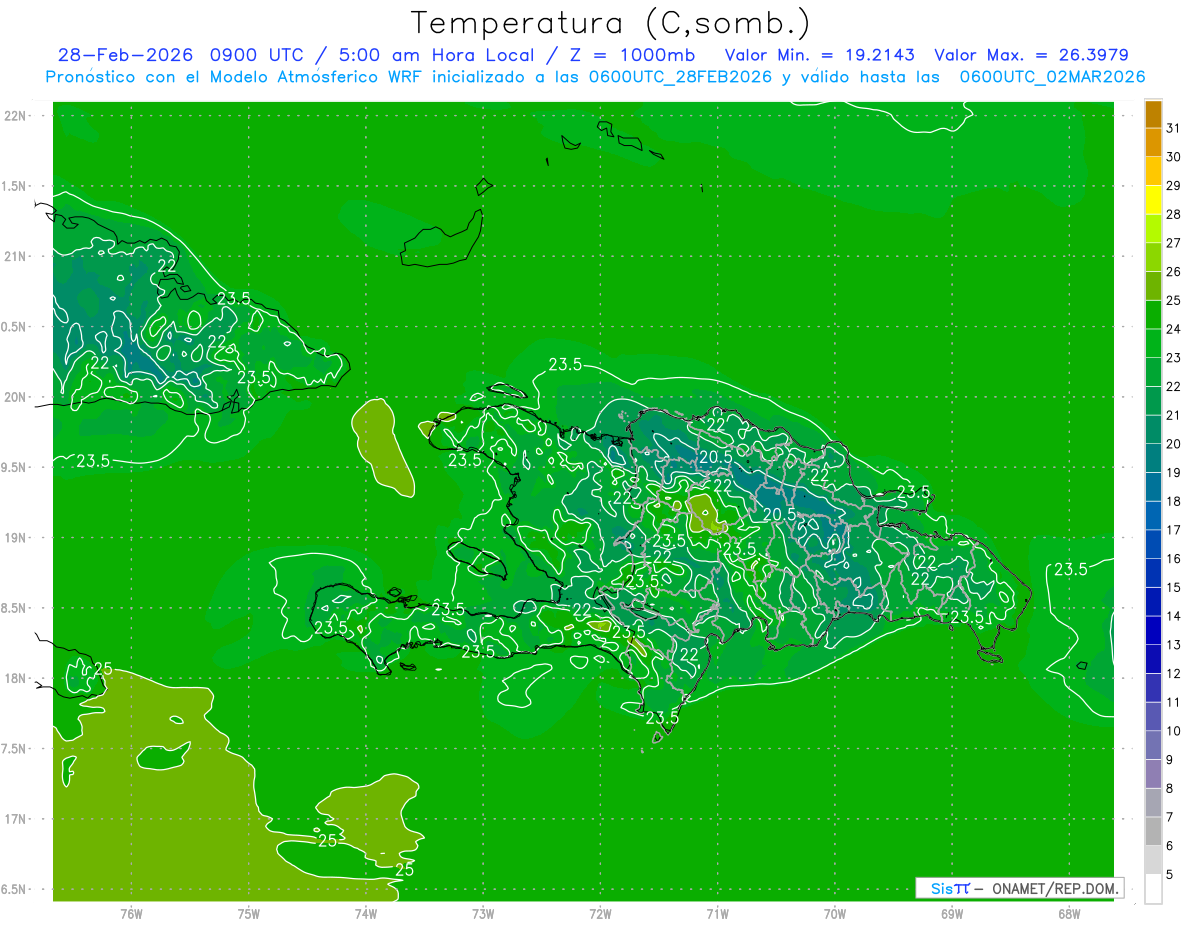The height and width of the screenshot is (927, 1200).
Task: Click the '21N' latitude axis label
Action: pos(14,257)
